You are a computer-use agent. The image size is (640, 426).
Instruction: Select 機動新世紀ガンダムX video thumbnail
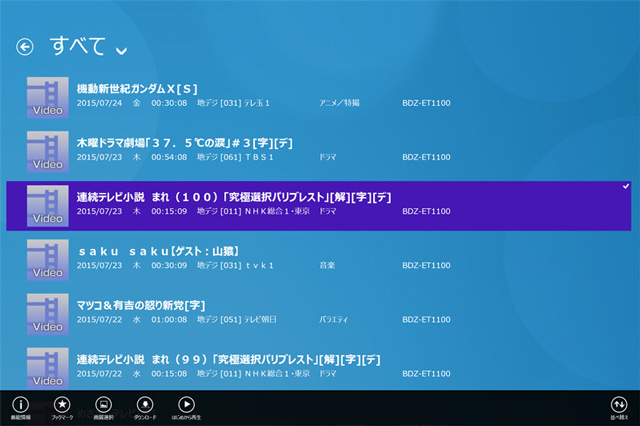(47, 96)
